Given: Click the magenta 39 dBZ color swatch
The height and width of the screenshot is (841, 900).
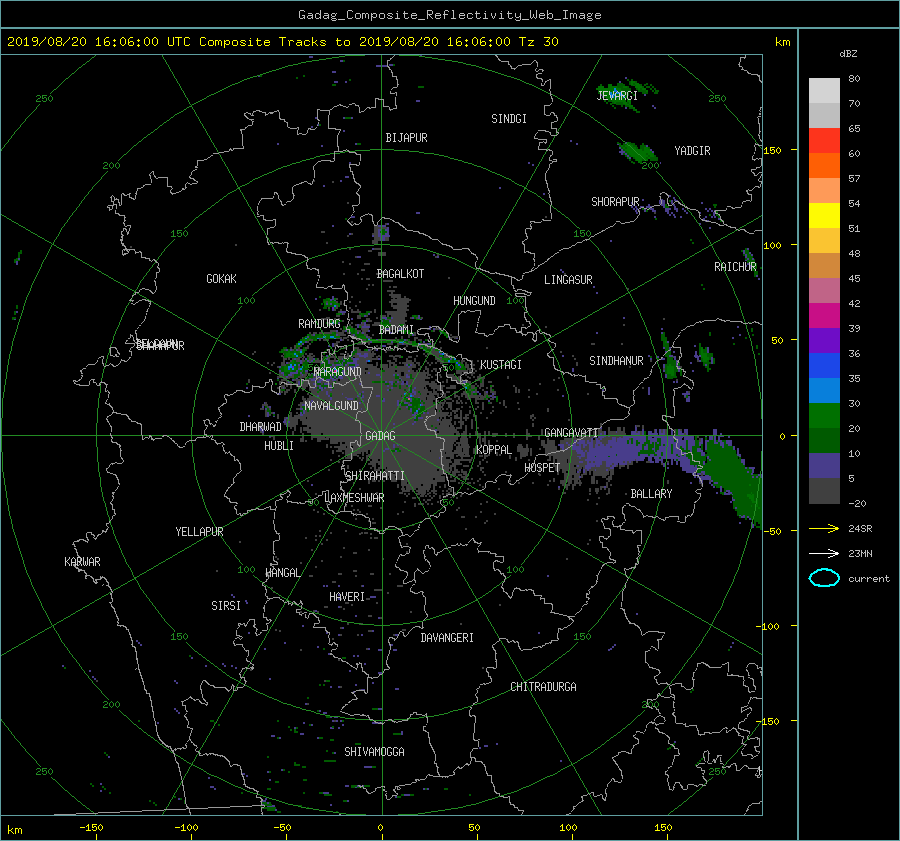Looking at the screenshot, I should tap(824, 316).
